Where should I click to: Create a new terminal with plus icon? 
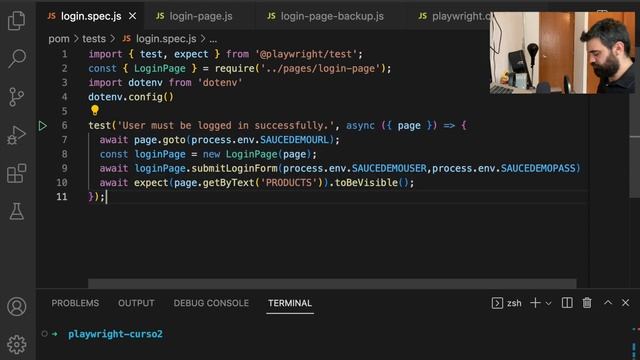click(x=535, y=303)
